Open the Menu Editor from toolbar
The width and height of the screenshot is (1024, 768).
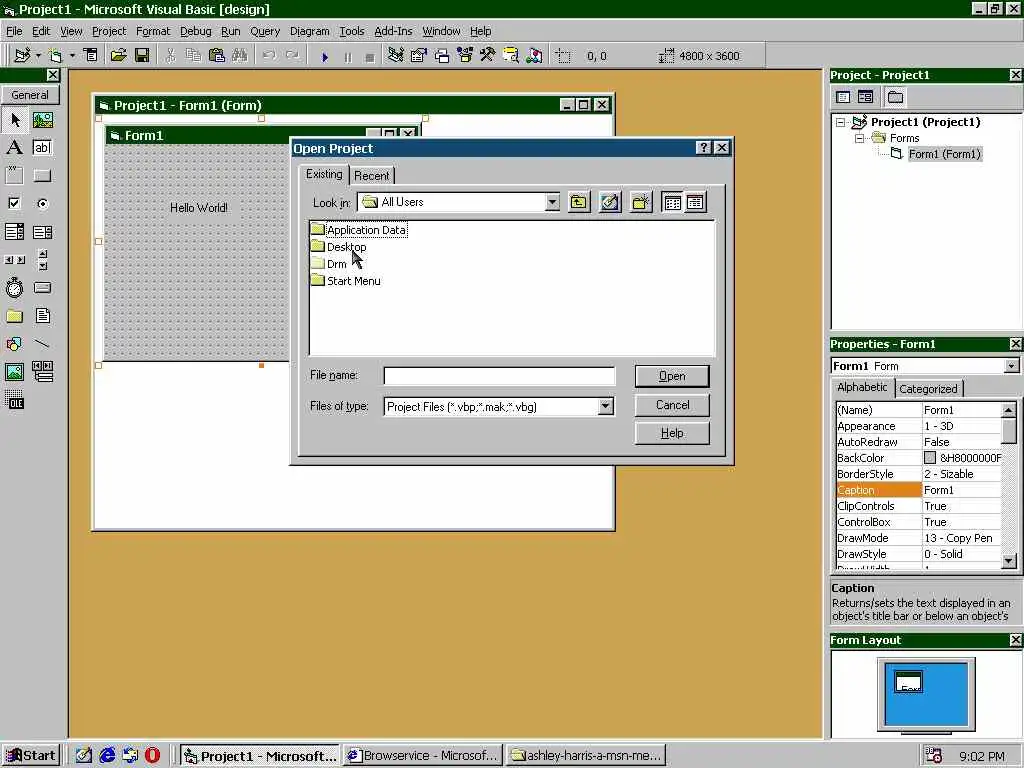pos(90,56)
